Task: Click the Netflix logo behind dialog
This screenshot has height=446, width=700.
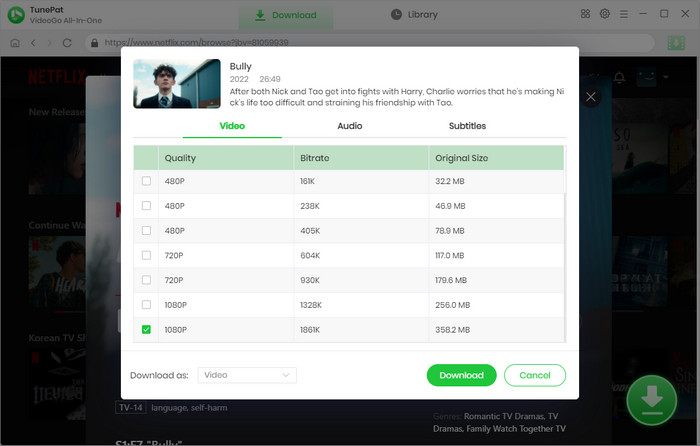Action: click(x=57, y=77)
